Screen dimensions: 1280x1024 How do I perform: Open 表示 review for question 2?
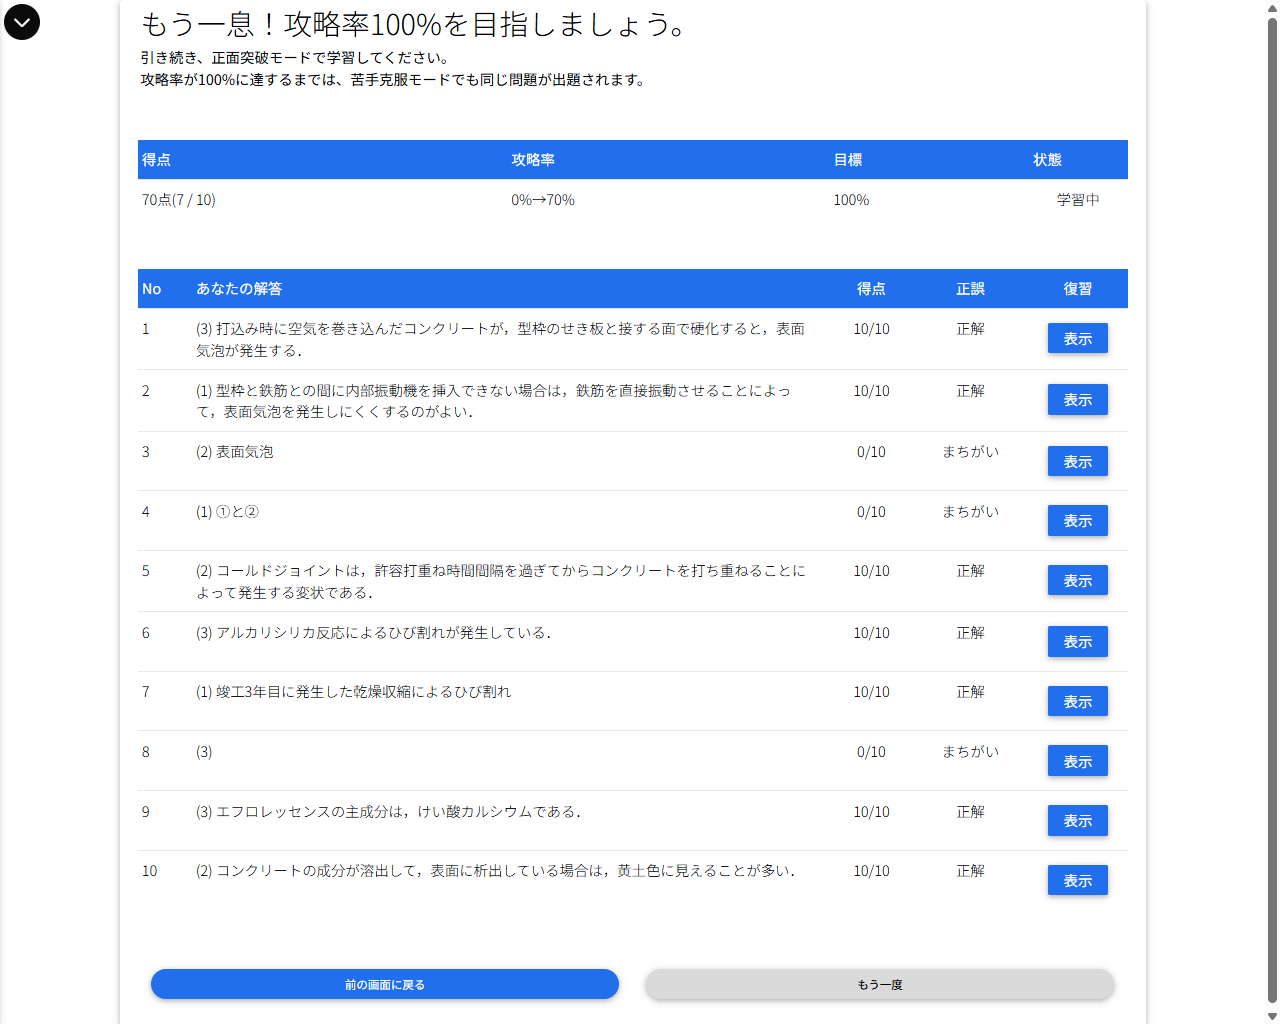point(1077,399)
